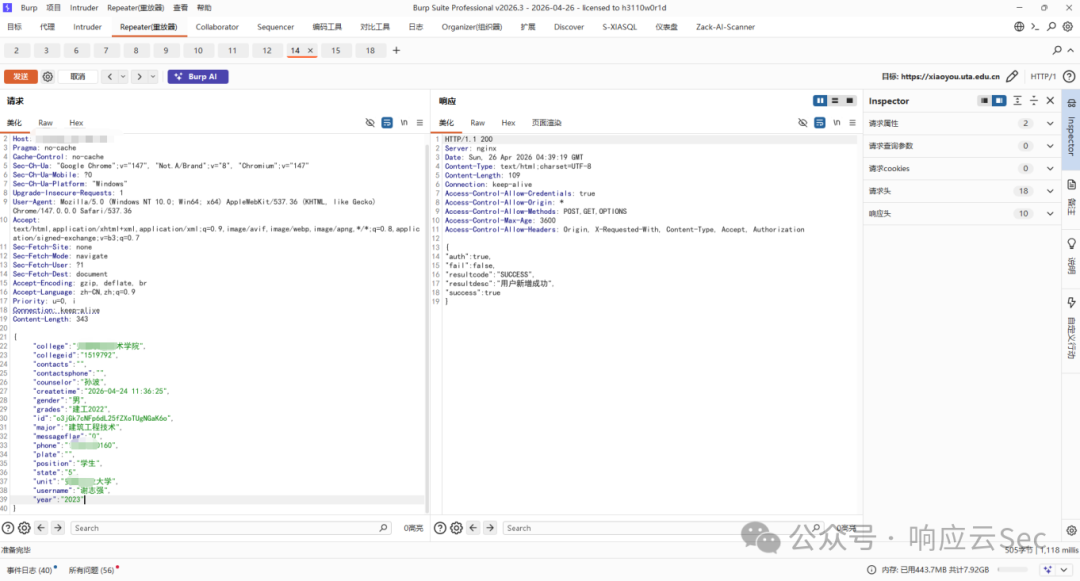Toggle response side-by-side layout view
Viewport: 1080px width, 581px height.
(x=820, y=101)
